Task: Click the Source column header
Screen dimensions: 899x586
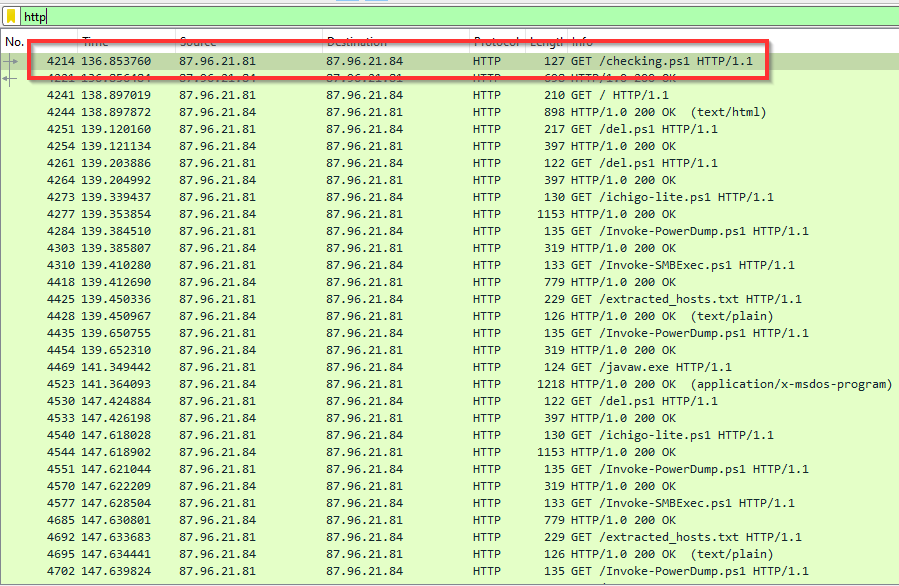Action: tap(198, 42)
